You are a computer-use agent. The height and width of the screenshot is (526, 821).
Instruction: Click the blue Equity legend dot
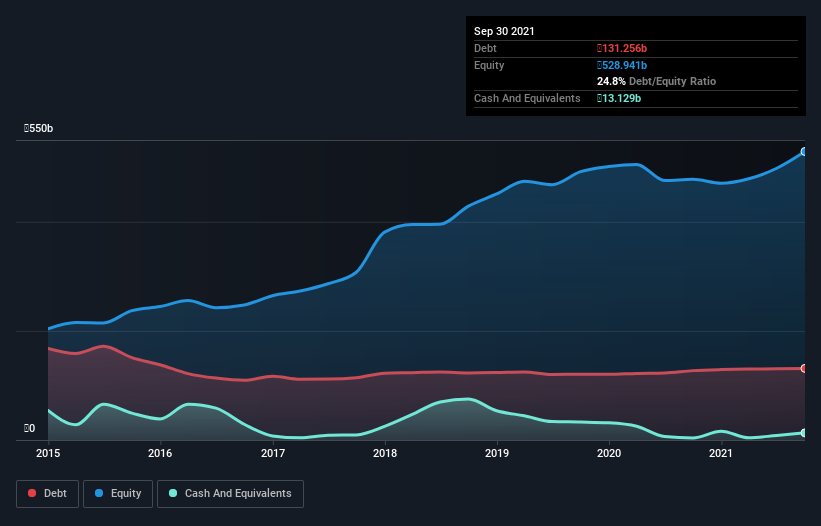click(99, 493)
